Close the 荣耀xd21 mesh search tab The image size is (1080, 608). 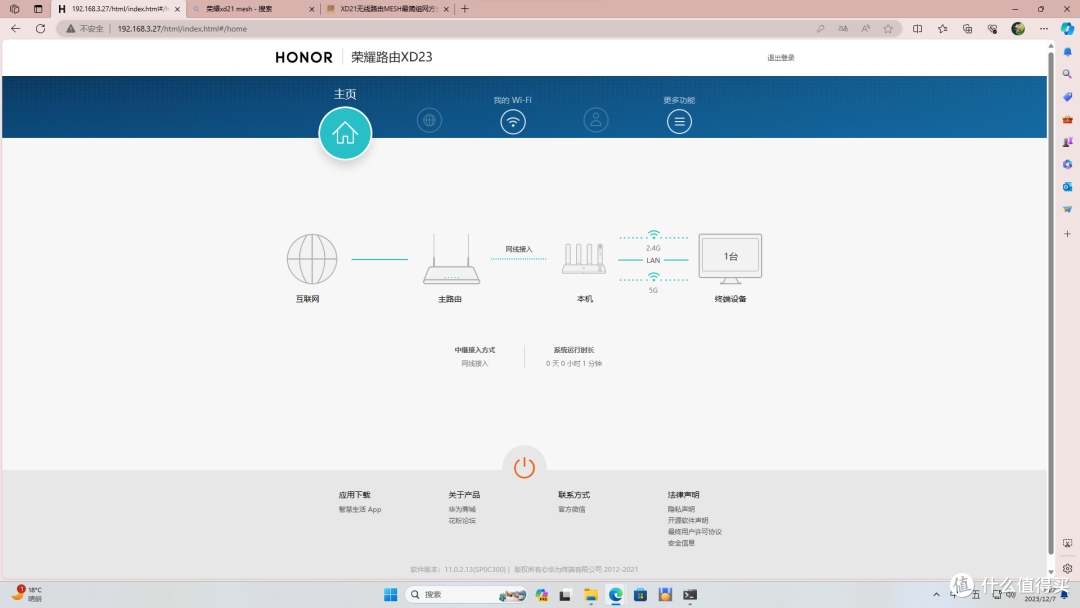pyautogui.click(x=311, y=9)
